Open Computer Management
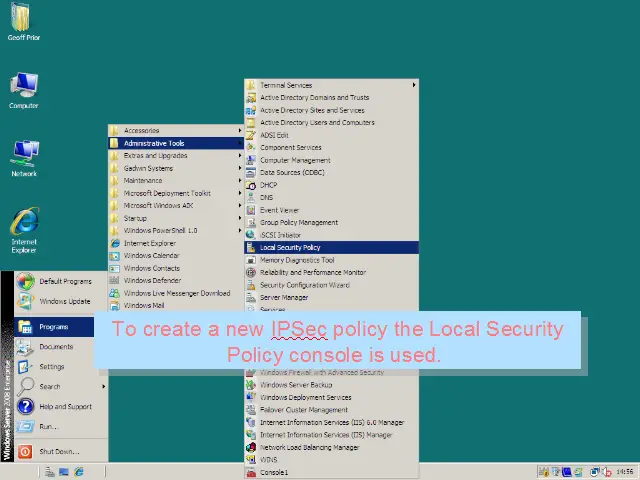 (331, 160)
